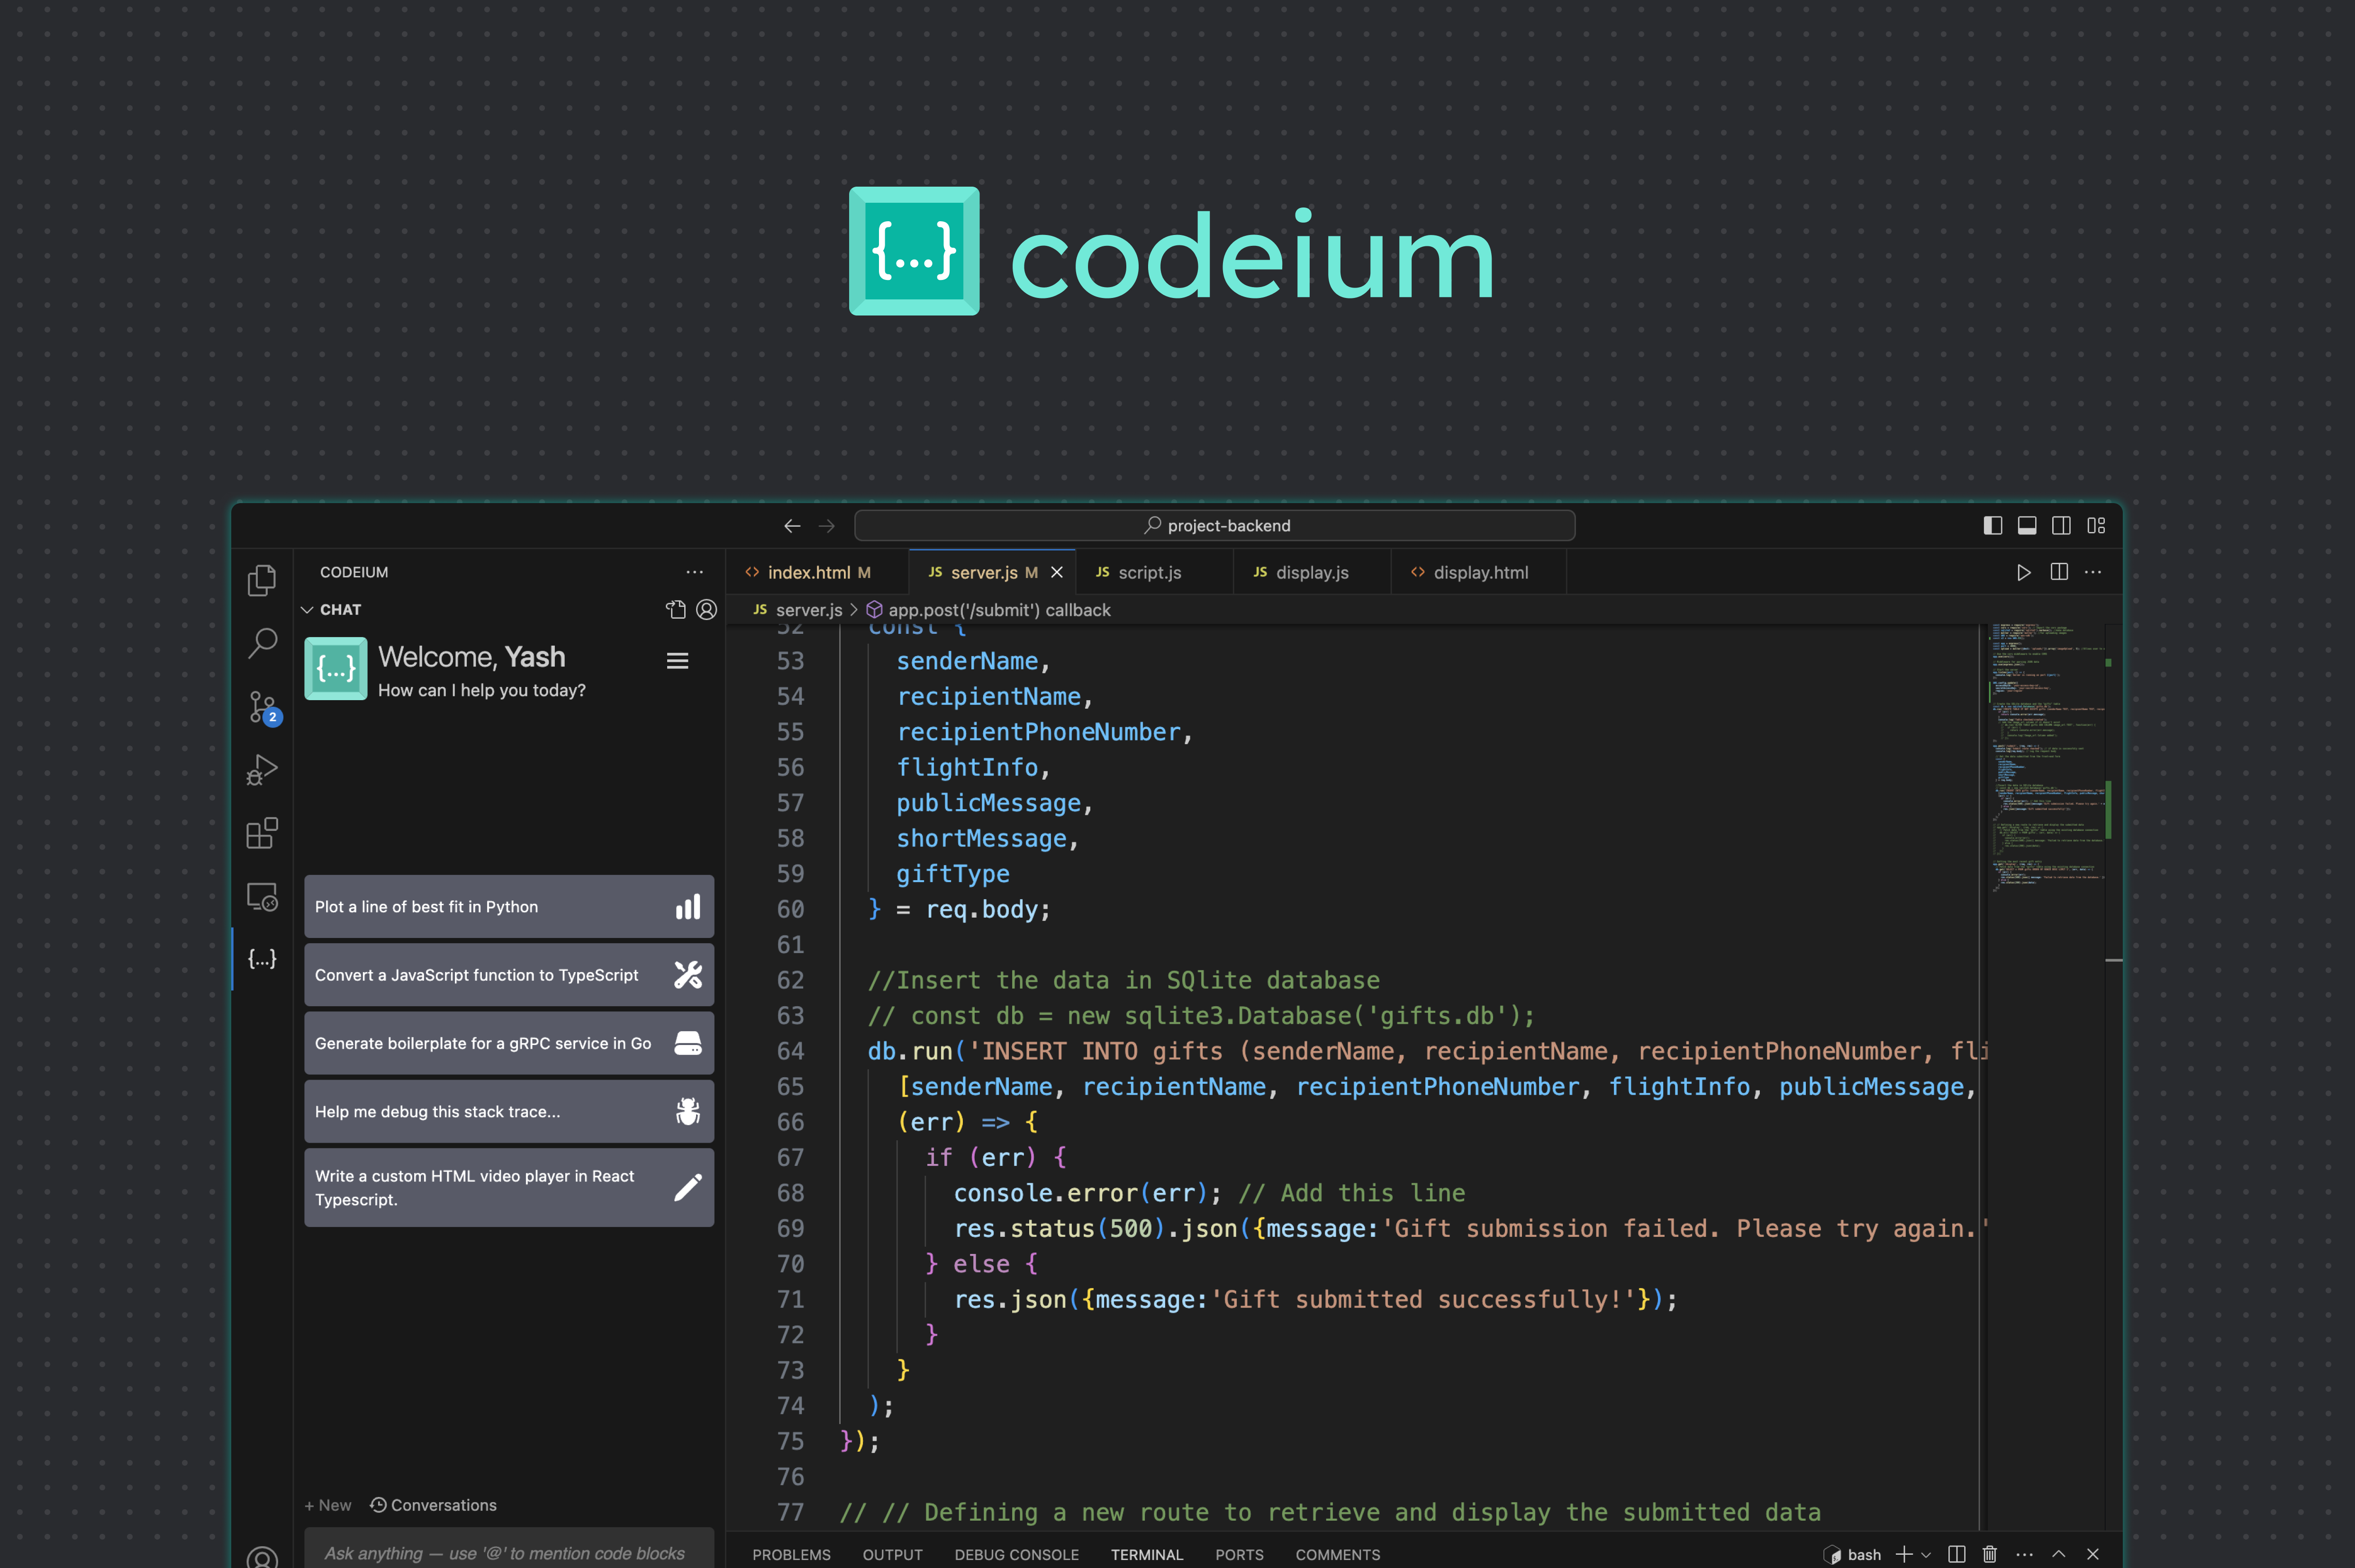This screenshot has height=1568, width=2355.
Task: Select the Codeium braces icon in activity bar
Action: 262,959
